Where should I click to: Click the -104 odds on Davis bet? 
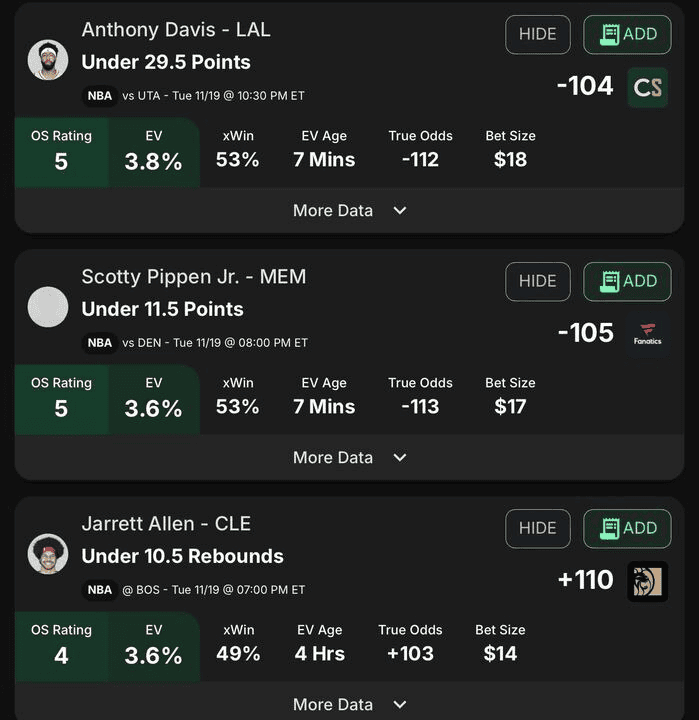(585, 87)
